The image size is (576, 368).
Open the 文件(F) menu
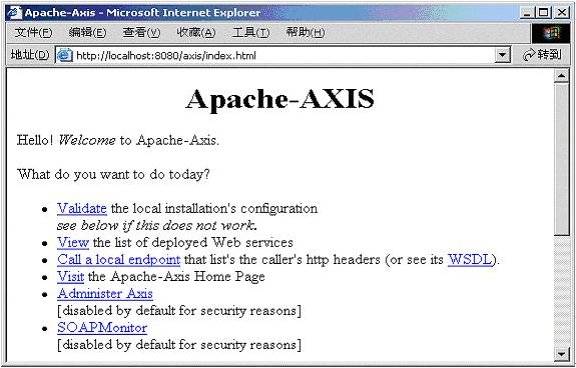tap(33, 33)
